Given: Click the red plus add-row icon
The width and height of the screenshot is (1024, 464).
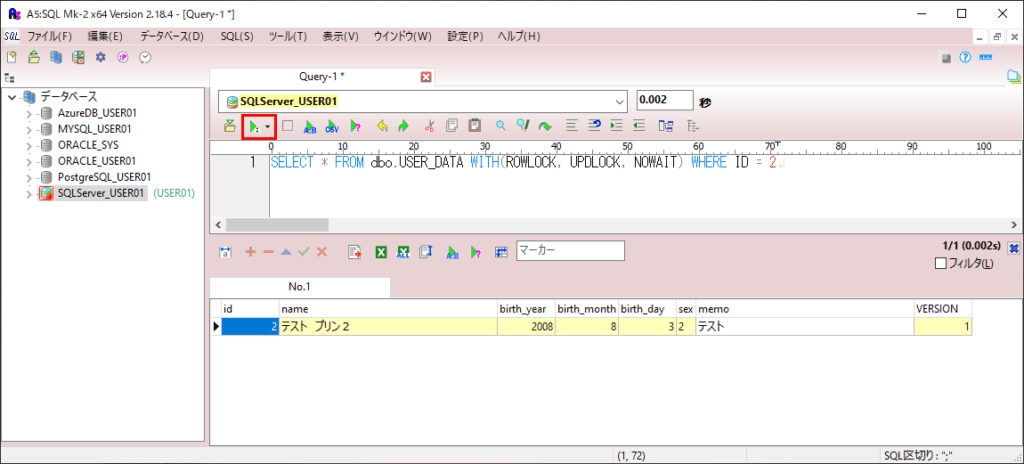Looking at the screenshot, I should click(x=250, y=252).
